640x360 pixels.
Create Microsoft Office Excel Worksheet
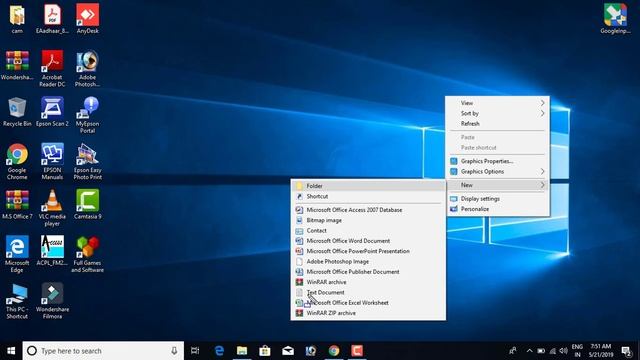pos(368,302)
